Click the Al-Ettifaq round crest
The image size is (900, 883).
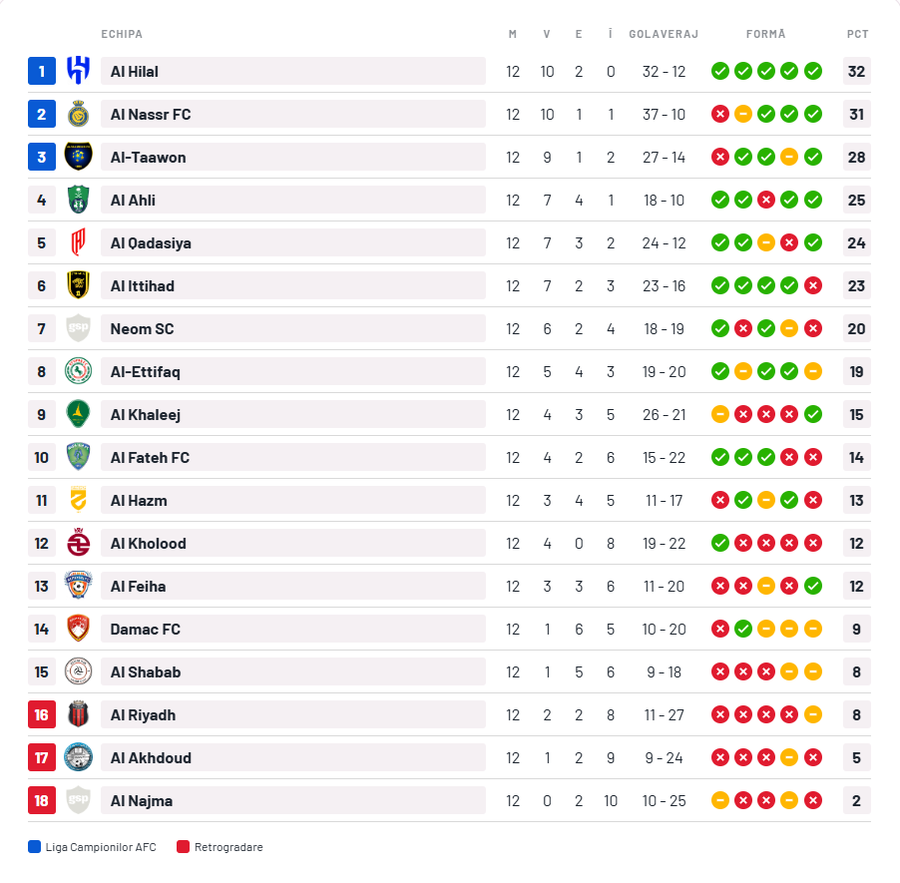point(78,372)
